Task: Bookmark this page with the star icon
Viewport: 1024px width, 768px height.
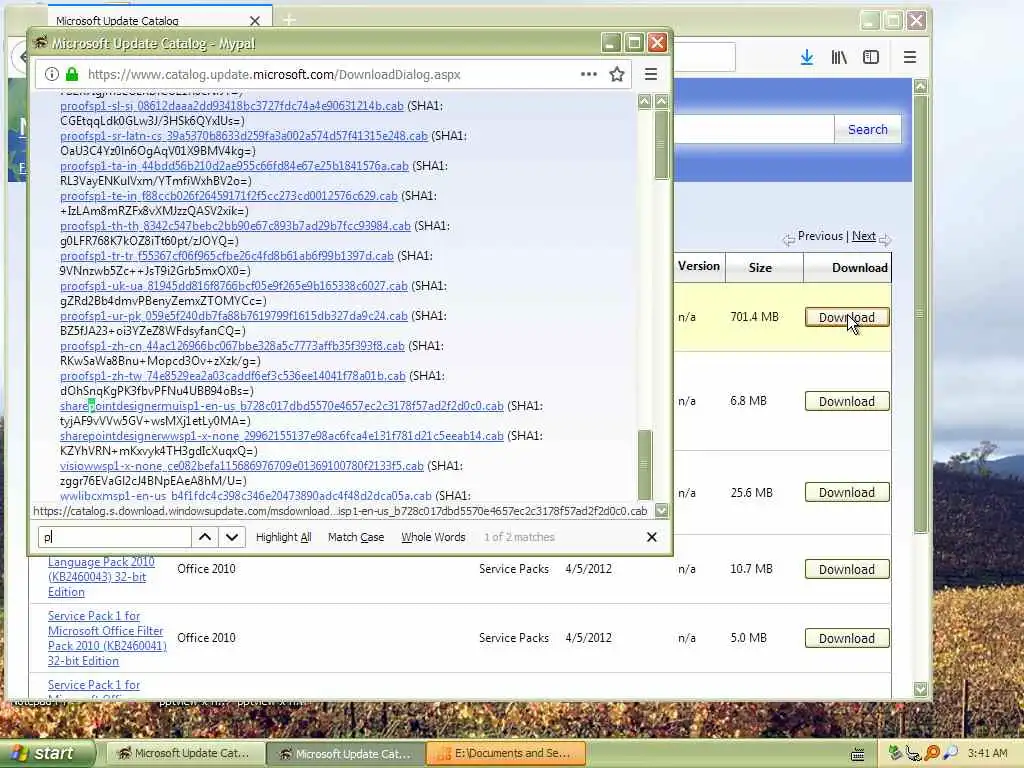Action: (616, 74)
